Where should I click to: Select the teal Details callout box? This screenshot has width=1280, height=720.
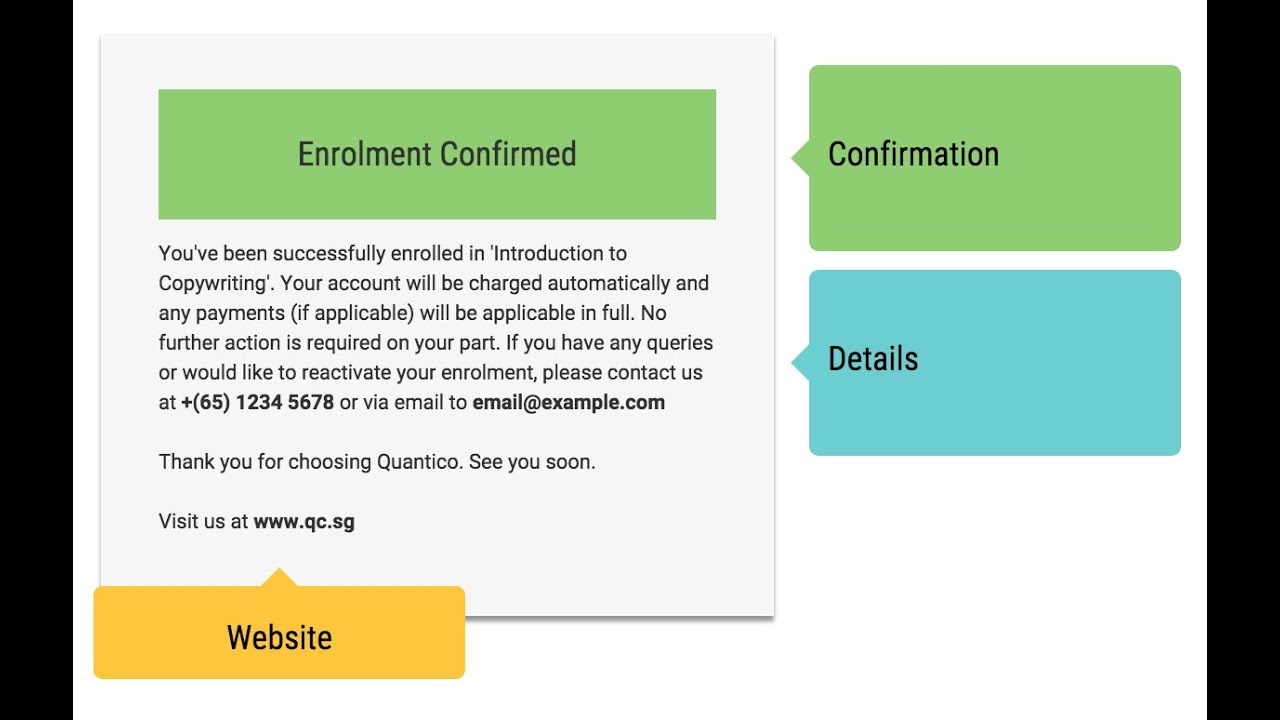coord(994,362)
